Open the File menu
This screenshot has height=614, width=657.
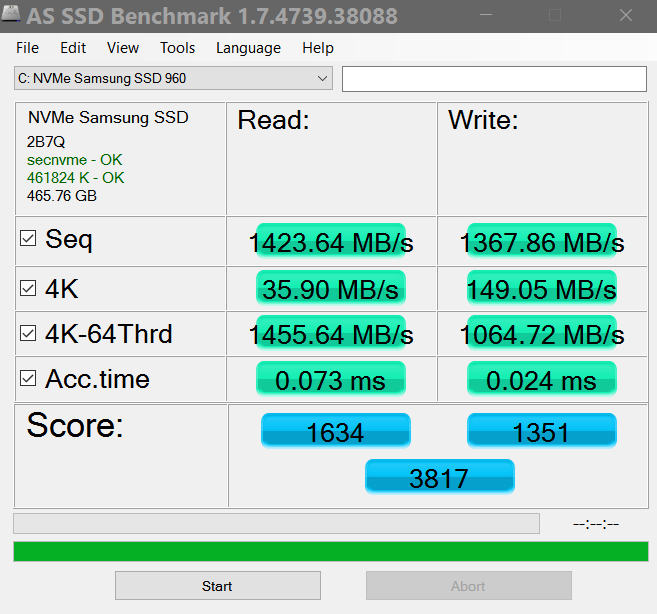27,48
